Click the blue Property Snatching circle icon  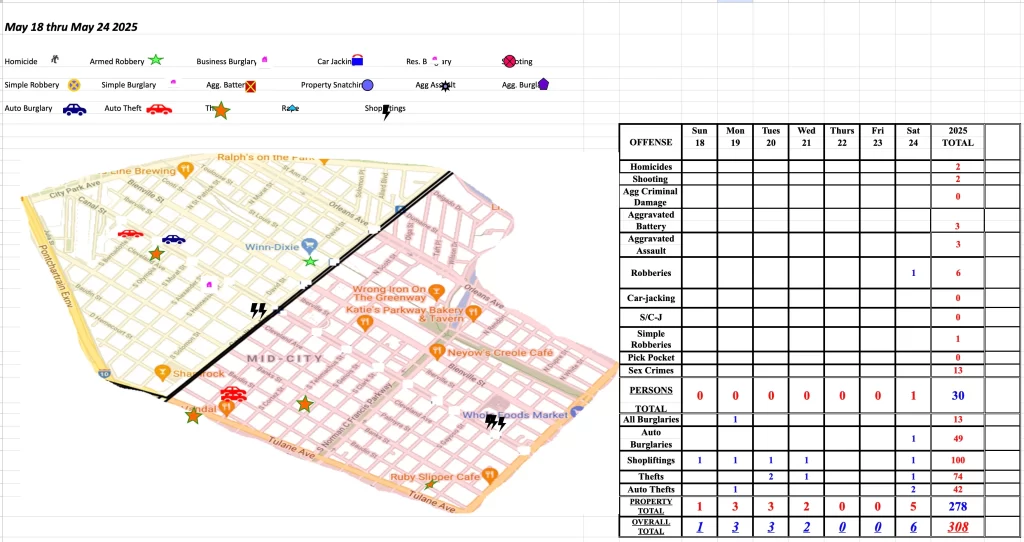368,85
